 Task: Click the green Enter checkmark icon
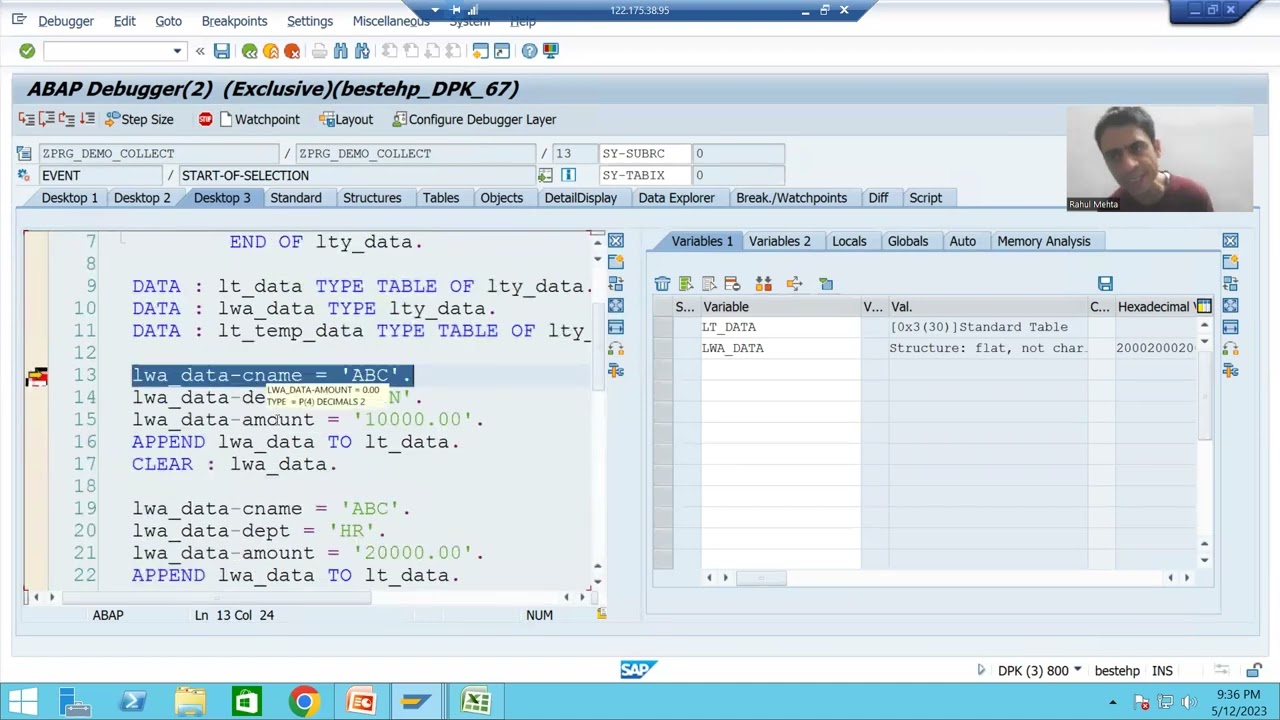coord(27,51)
